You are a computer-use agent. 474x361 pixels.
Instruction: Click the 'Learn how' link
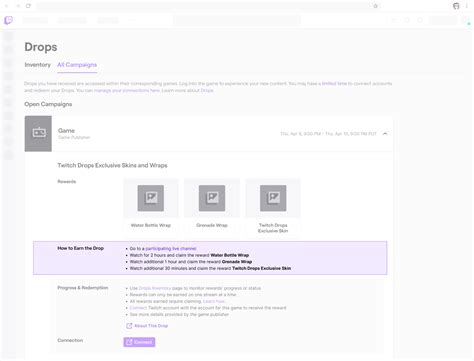[x=214, y=301]
